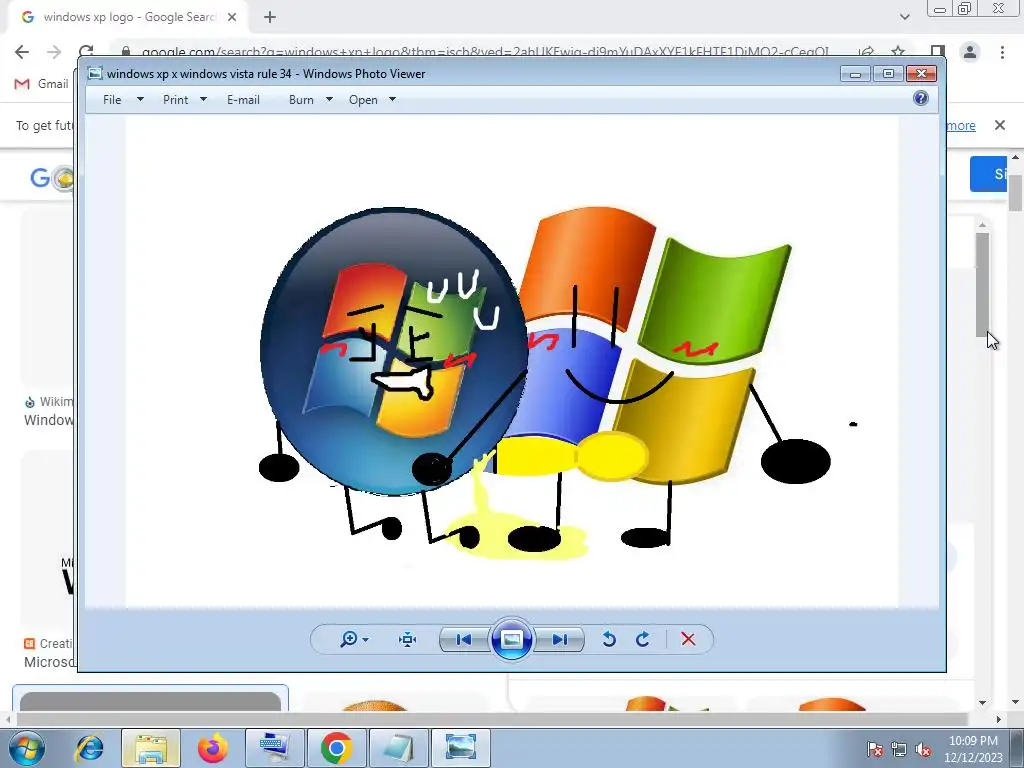The height and width of the screenshot is (768, 1024).
Task: Open the Open menu in Photo Viewer
Action: 363,100
